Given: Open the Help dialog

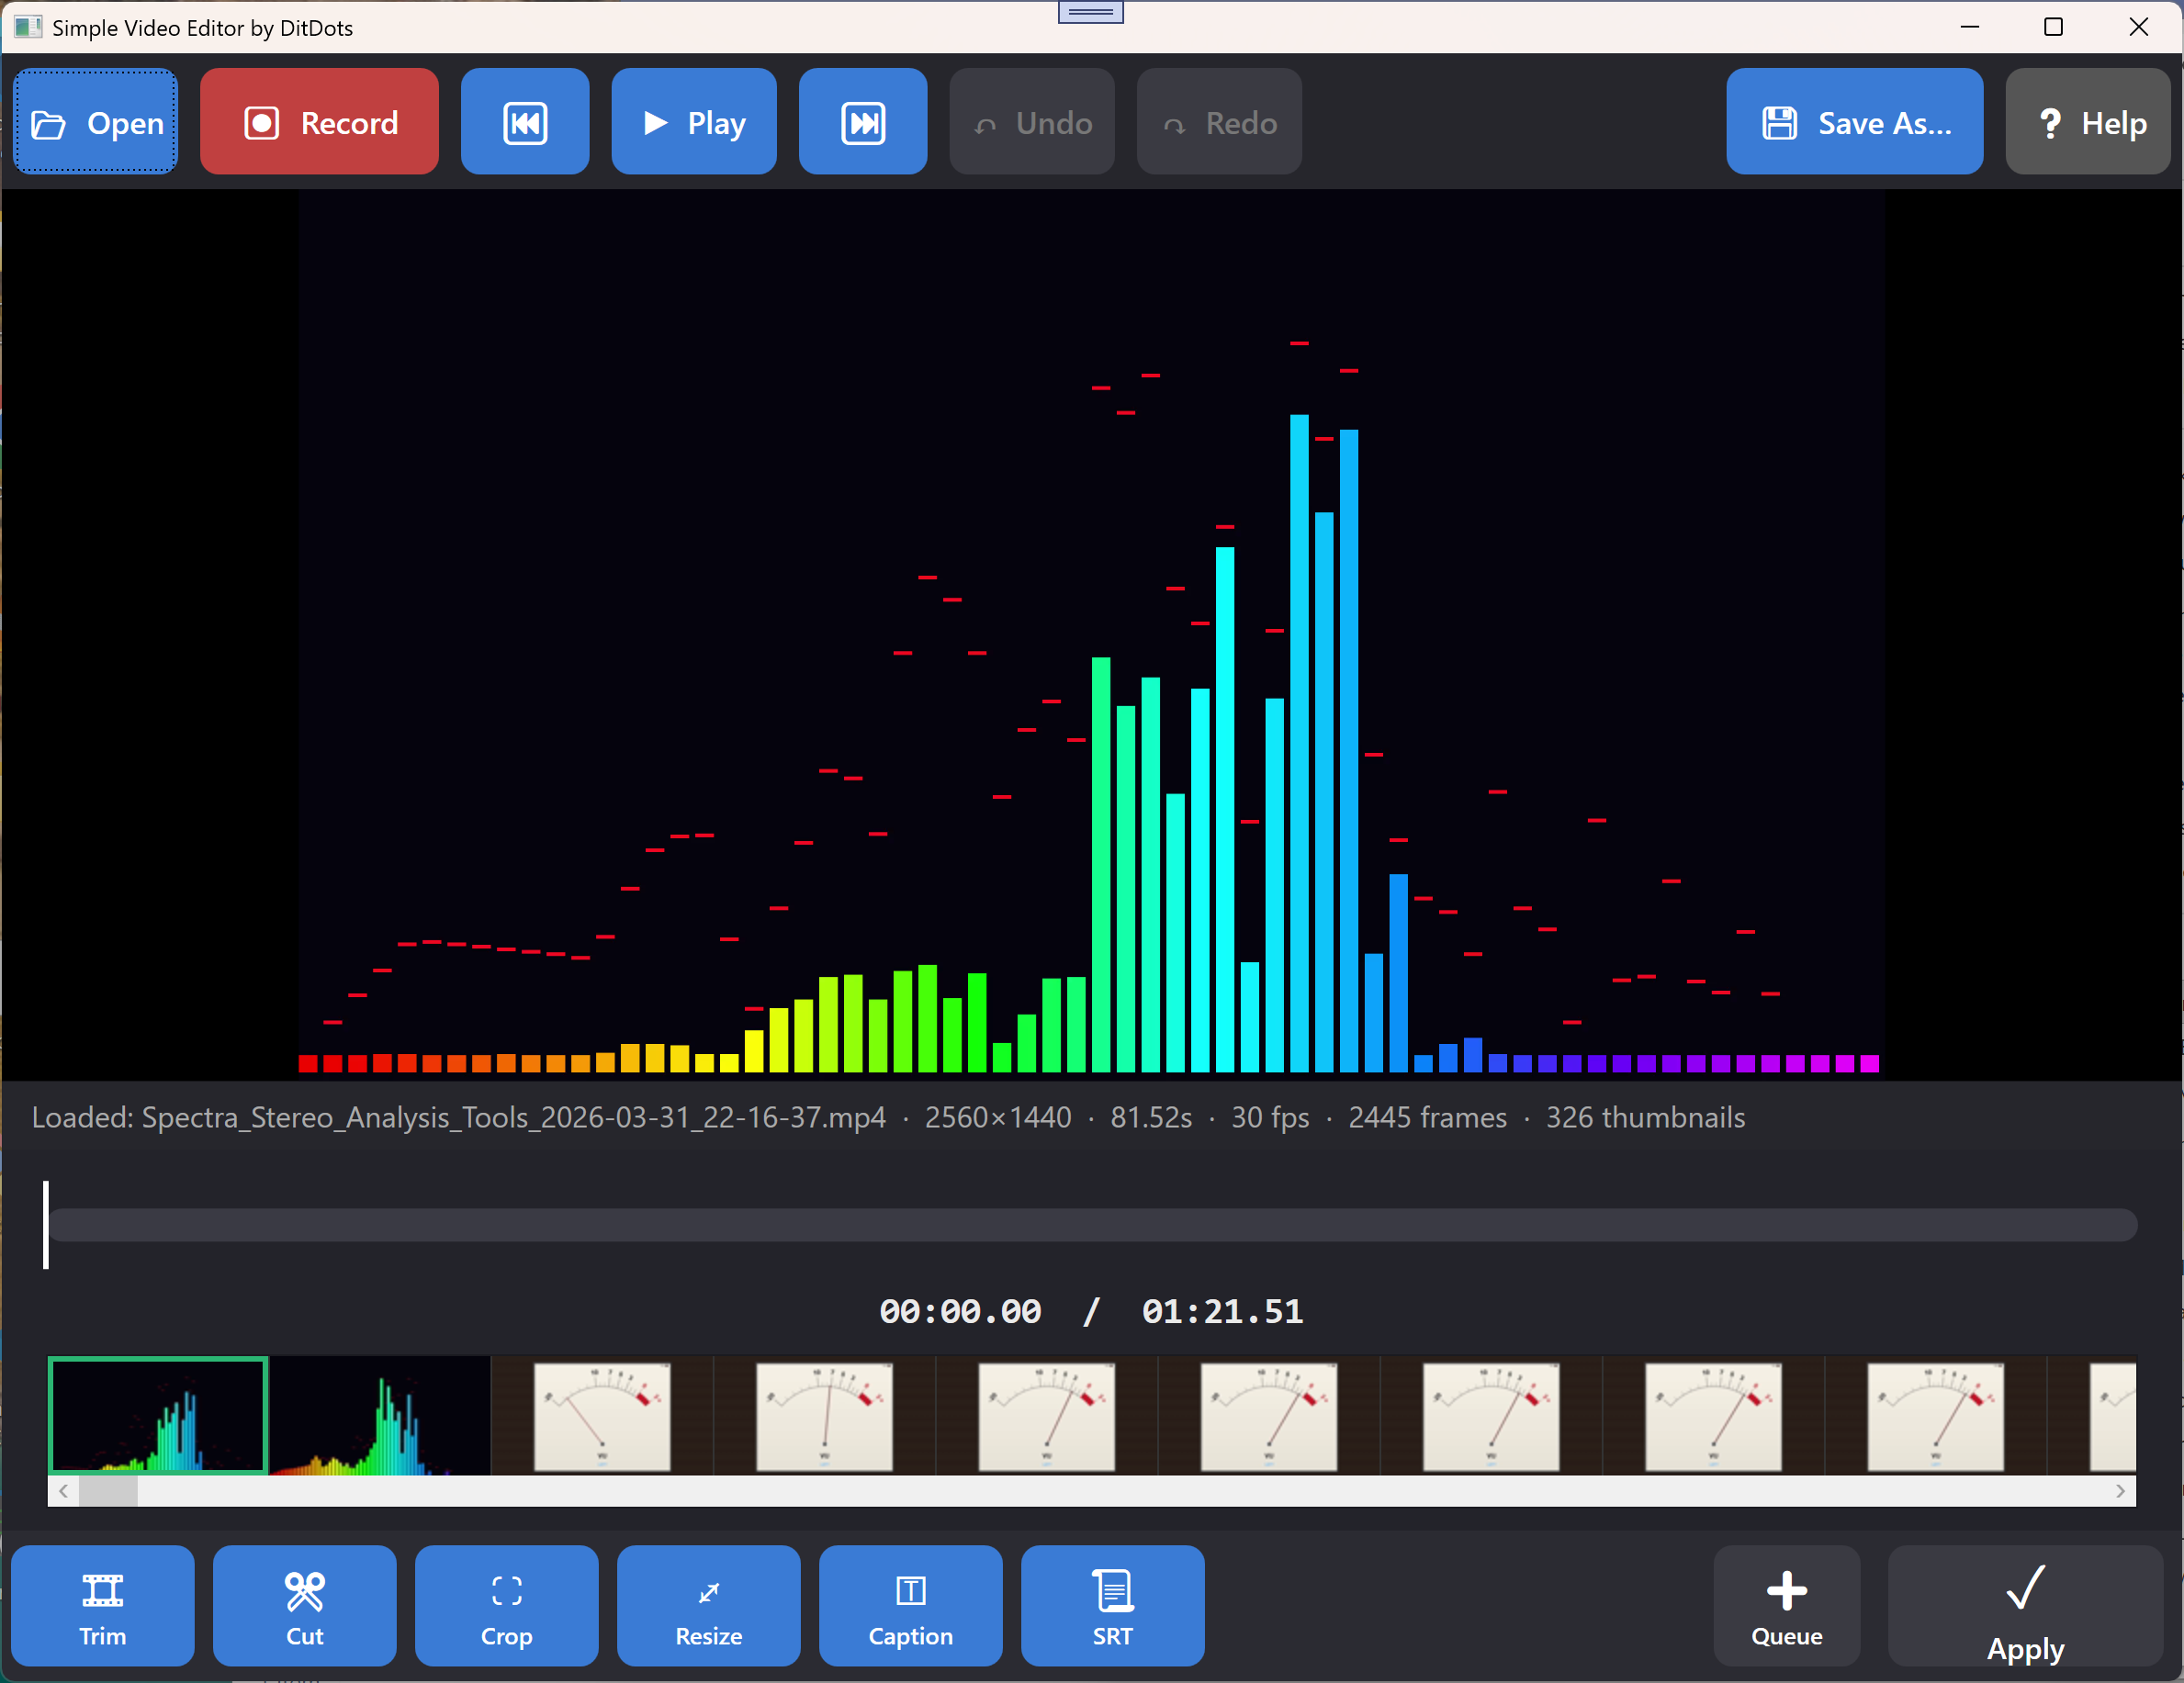Looking at the screenshot, I should click(x=2088, y=122).
